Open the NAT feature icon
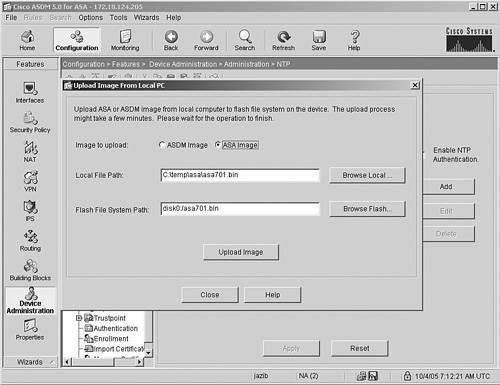This screenshot has height=385, width=500. tap(30, 152)
